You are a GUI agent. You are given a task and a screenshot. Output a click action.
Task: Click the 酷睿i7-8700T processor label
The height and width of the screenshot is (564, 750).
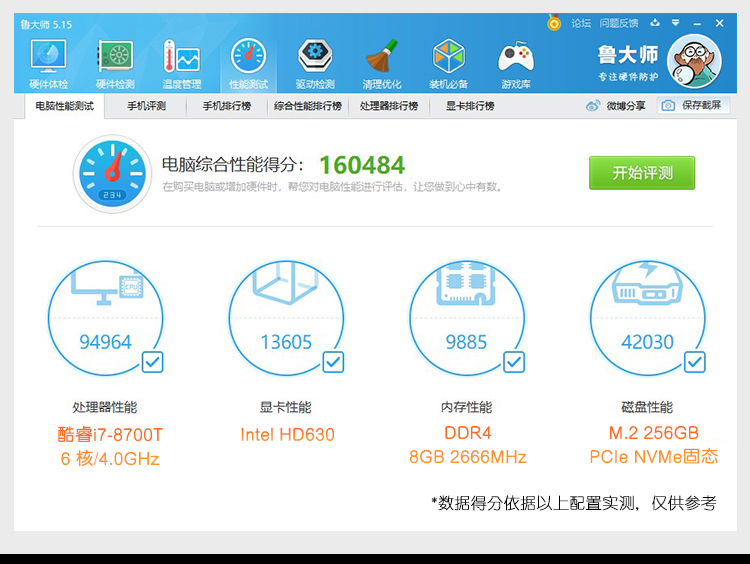pyautogui.click(x=110, y=435)
